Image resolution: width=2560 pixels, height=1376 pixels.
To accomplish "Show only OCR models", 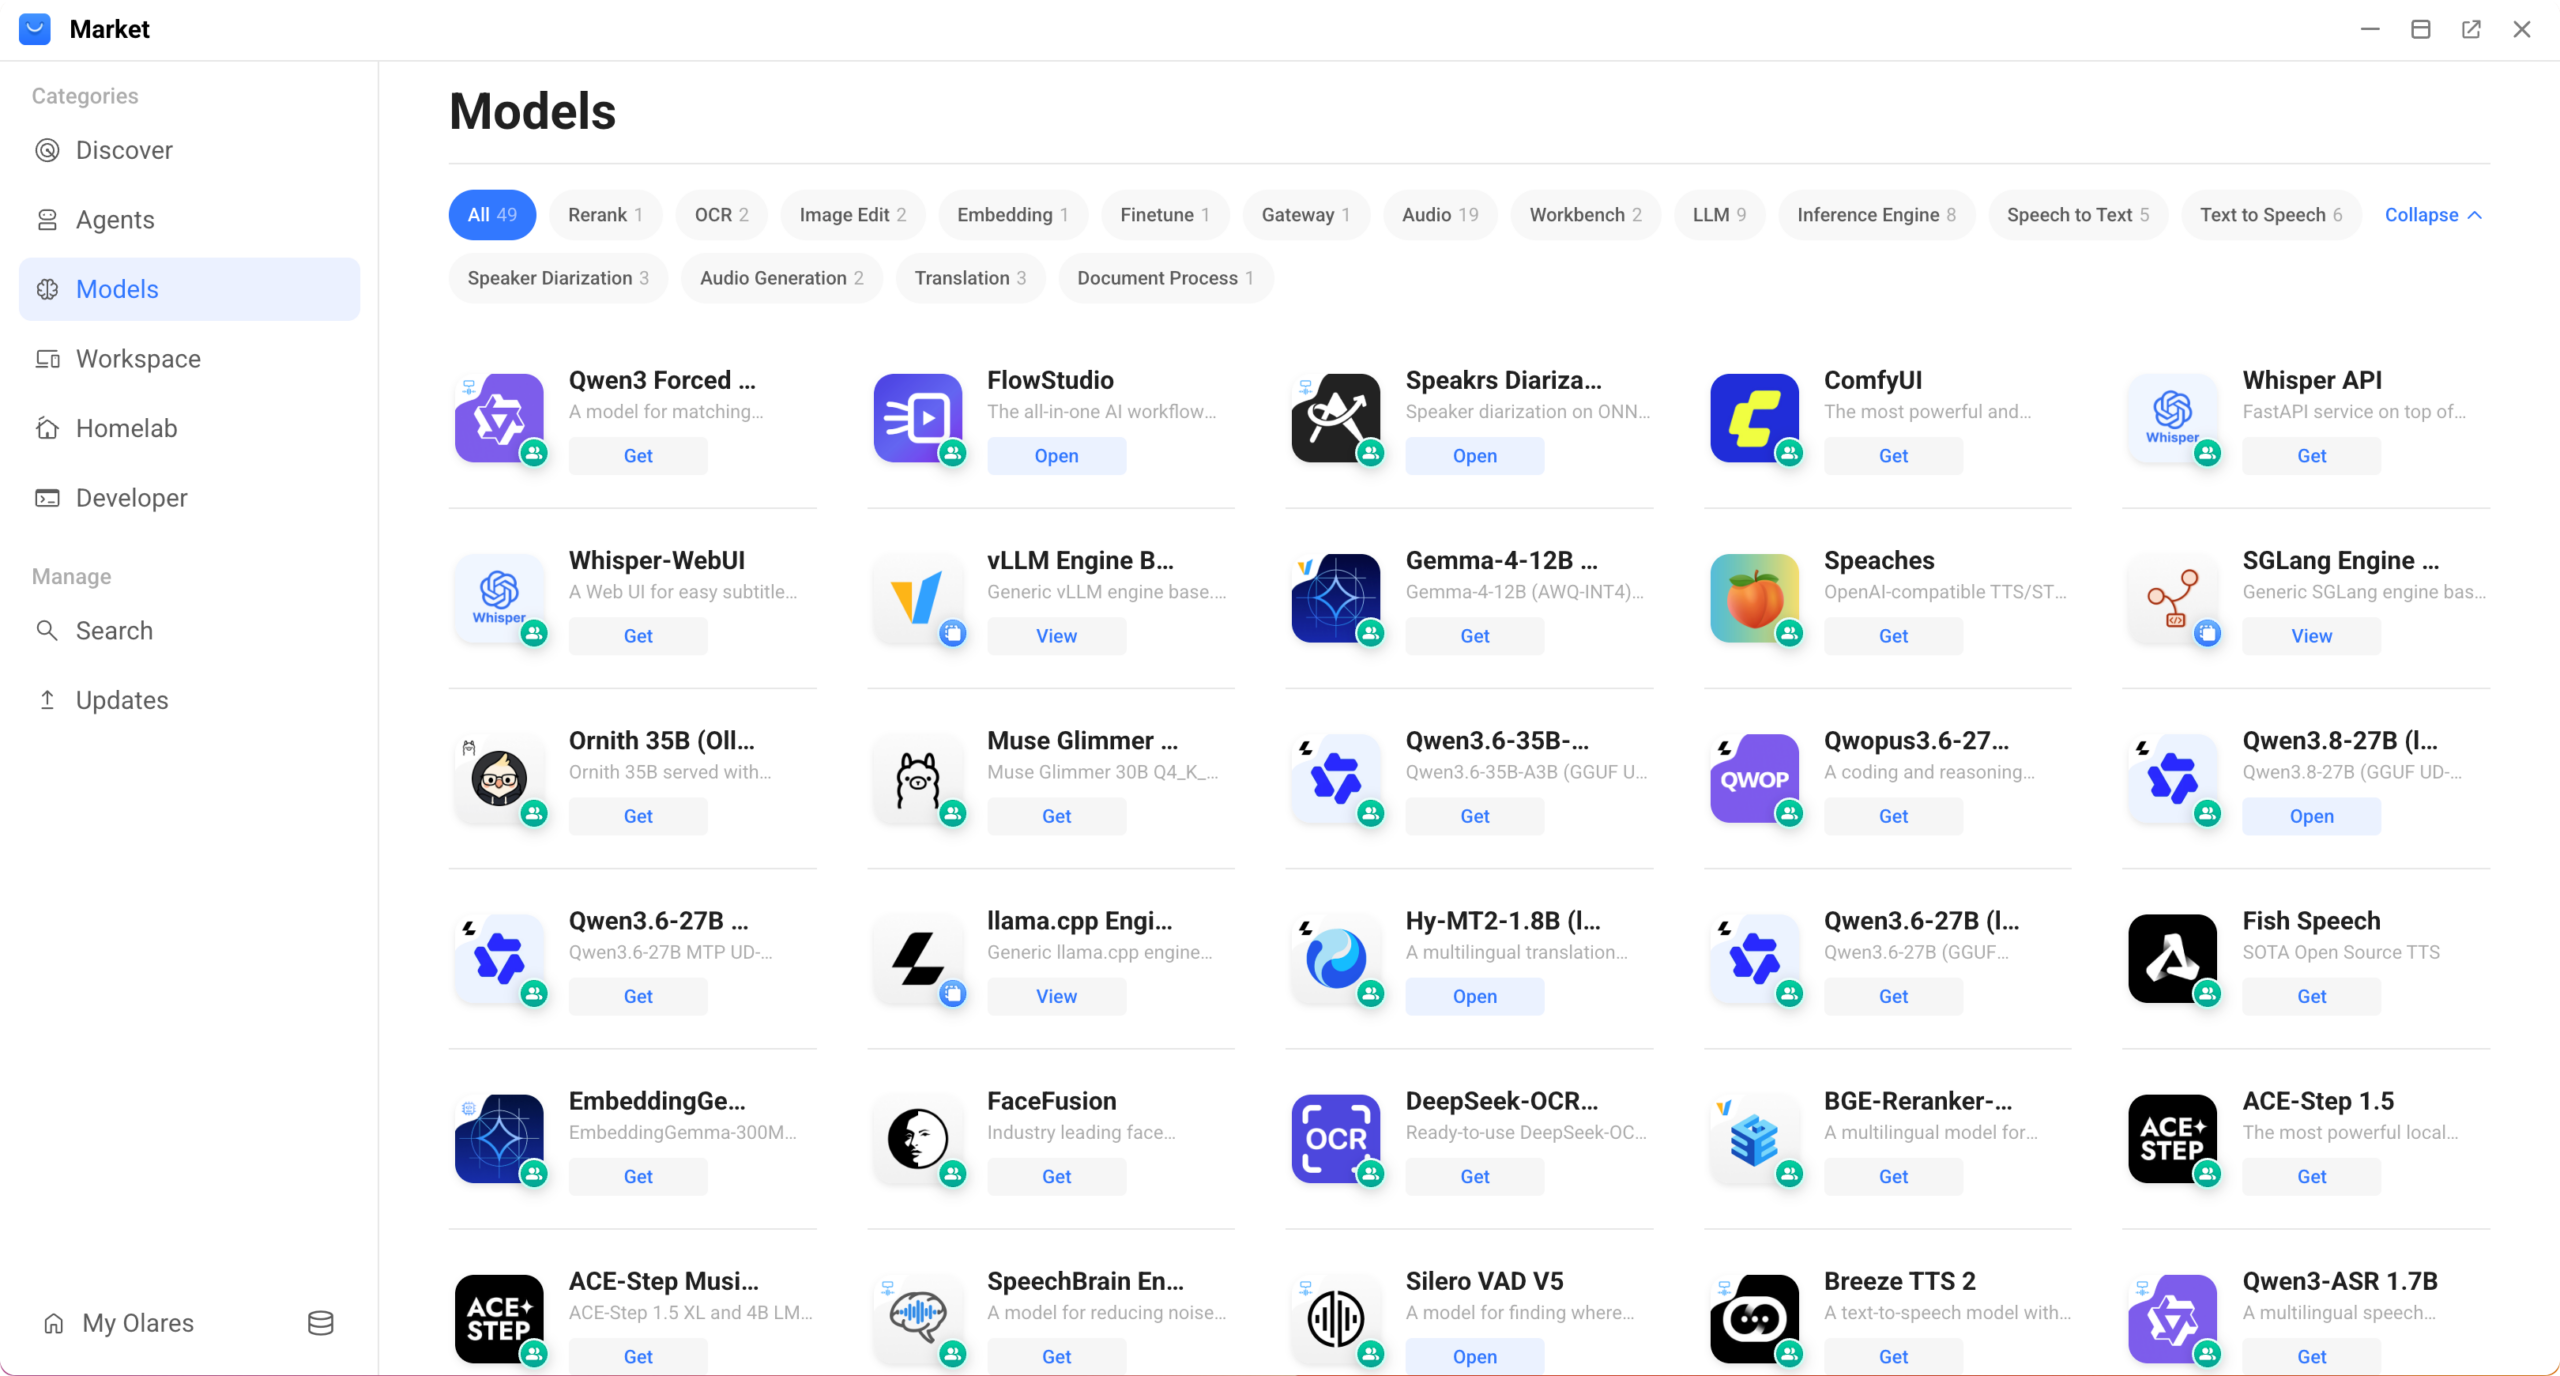I will 721,215.
